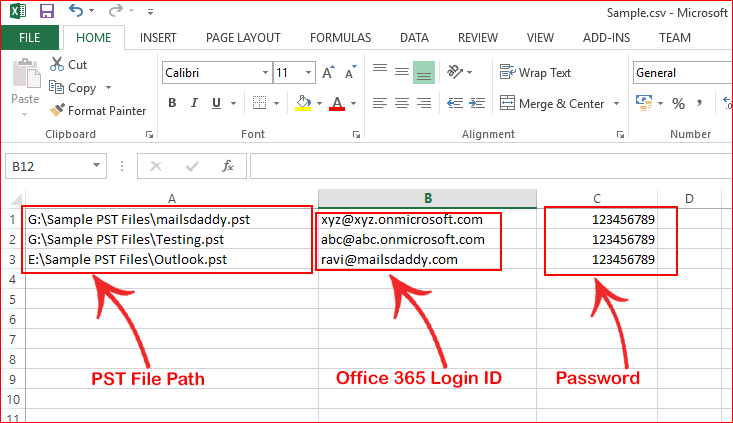Toggle Bold formatting
This screenshot has height=423, width=733.
coord(172,103)
